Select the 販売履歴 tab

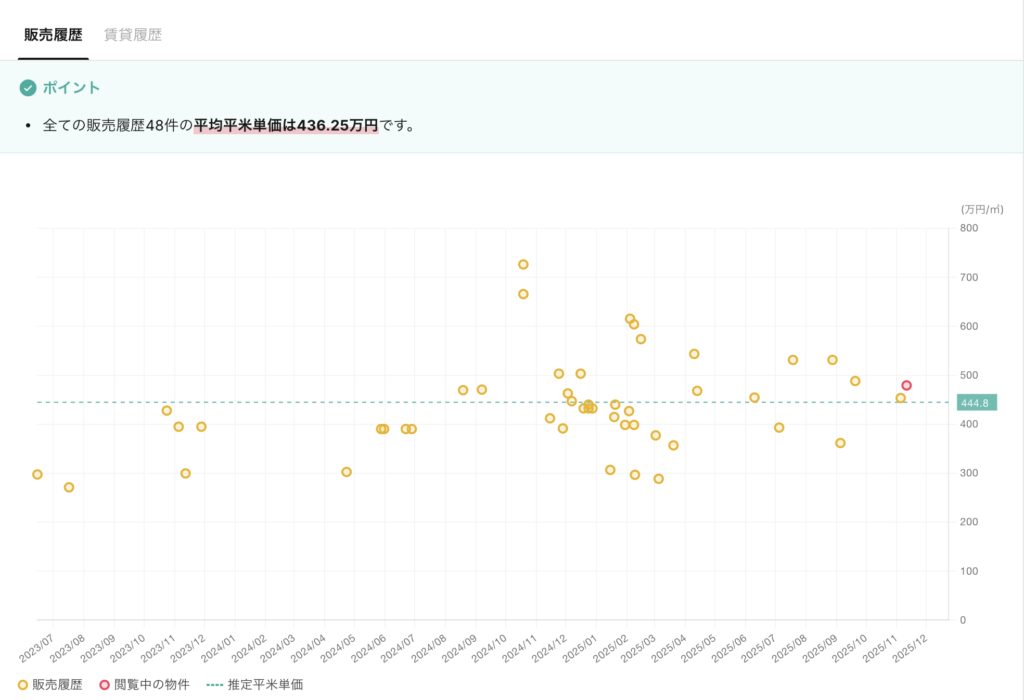coord(53,35)
